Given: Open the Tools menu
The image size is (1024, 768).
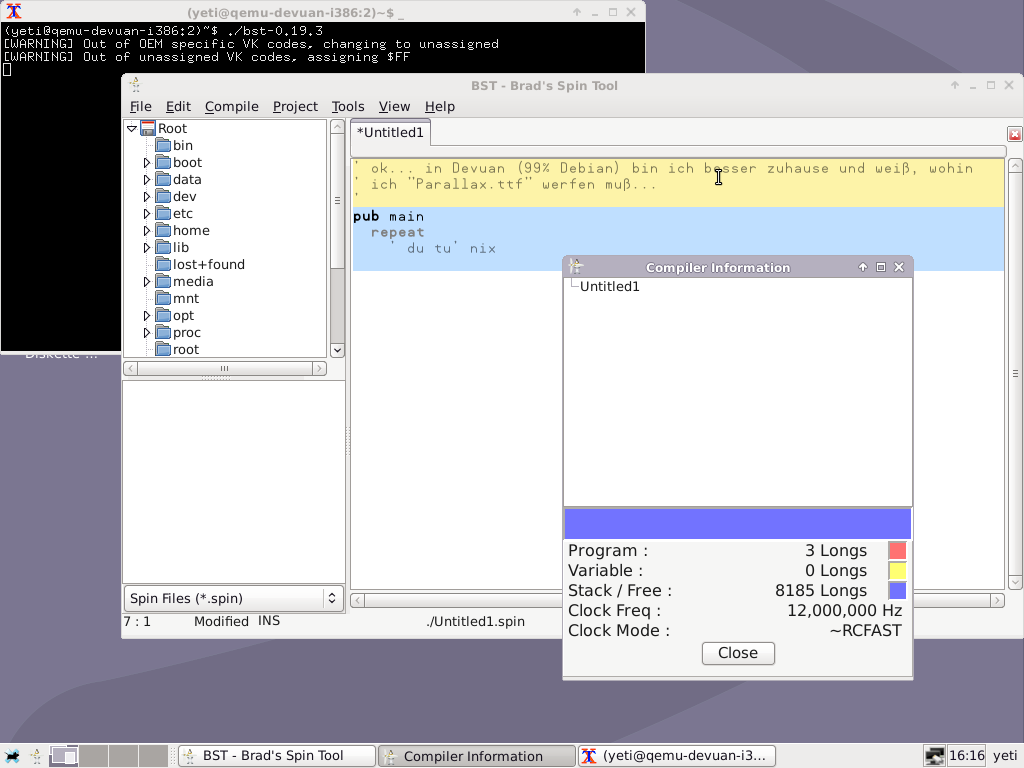Looking at the screenshot, I should coord(348,106).
